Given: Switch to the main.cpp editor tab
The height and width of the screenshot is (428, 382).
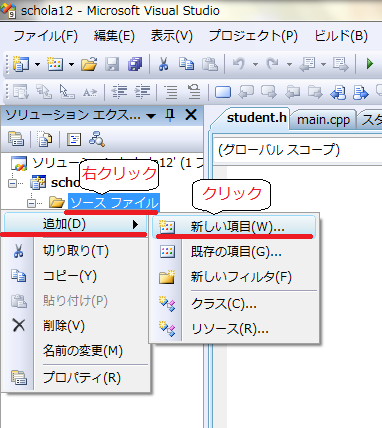Looking at the screenshot, I should (x=323, y=120).
